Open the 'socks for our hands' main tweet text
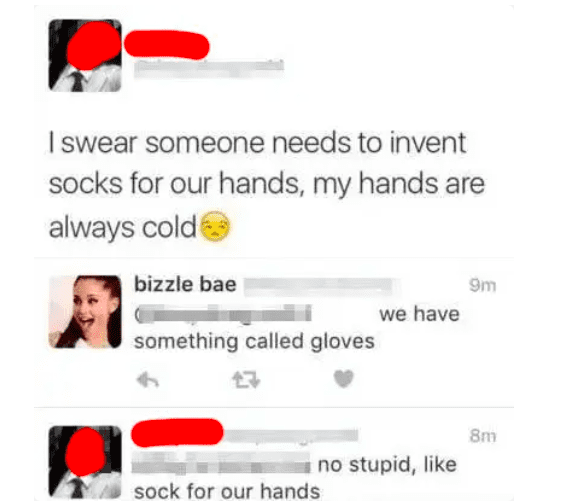The width and height of the screenshot is (561, 504). [x=267, y=185]
